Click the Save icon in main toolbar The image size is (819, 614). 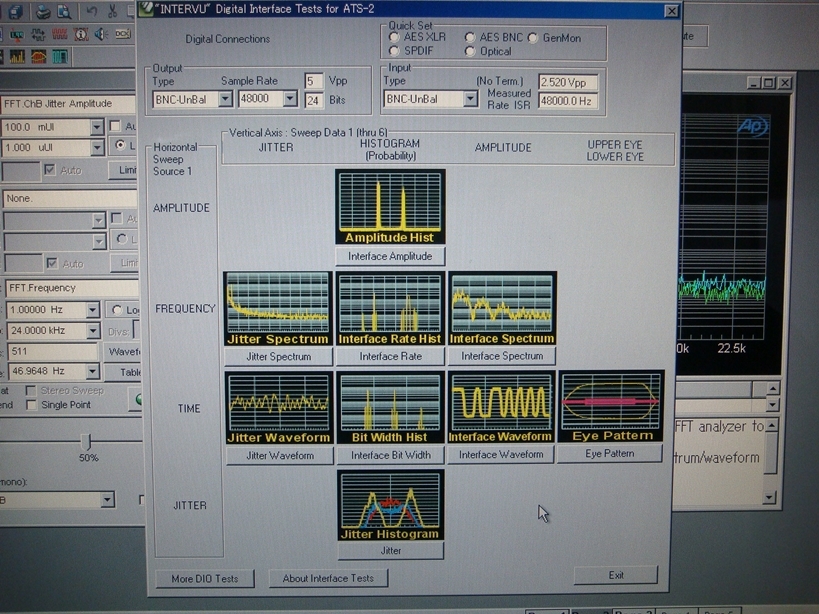14,12
